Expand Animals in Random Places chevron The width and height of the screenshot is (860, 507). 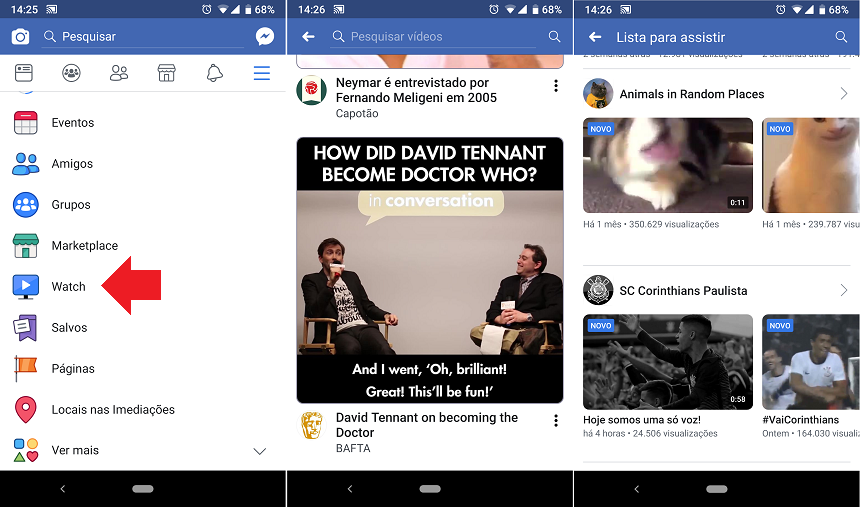click(844, 94)
